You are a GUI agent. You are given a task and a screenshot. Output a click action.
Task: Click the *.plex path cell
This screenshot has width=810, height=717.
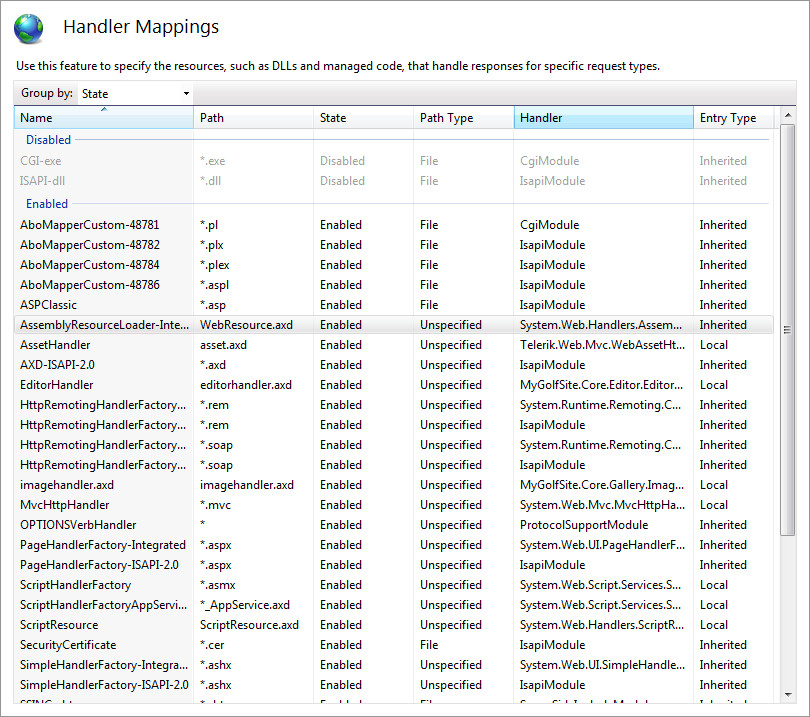click(x=215, y=264)
